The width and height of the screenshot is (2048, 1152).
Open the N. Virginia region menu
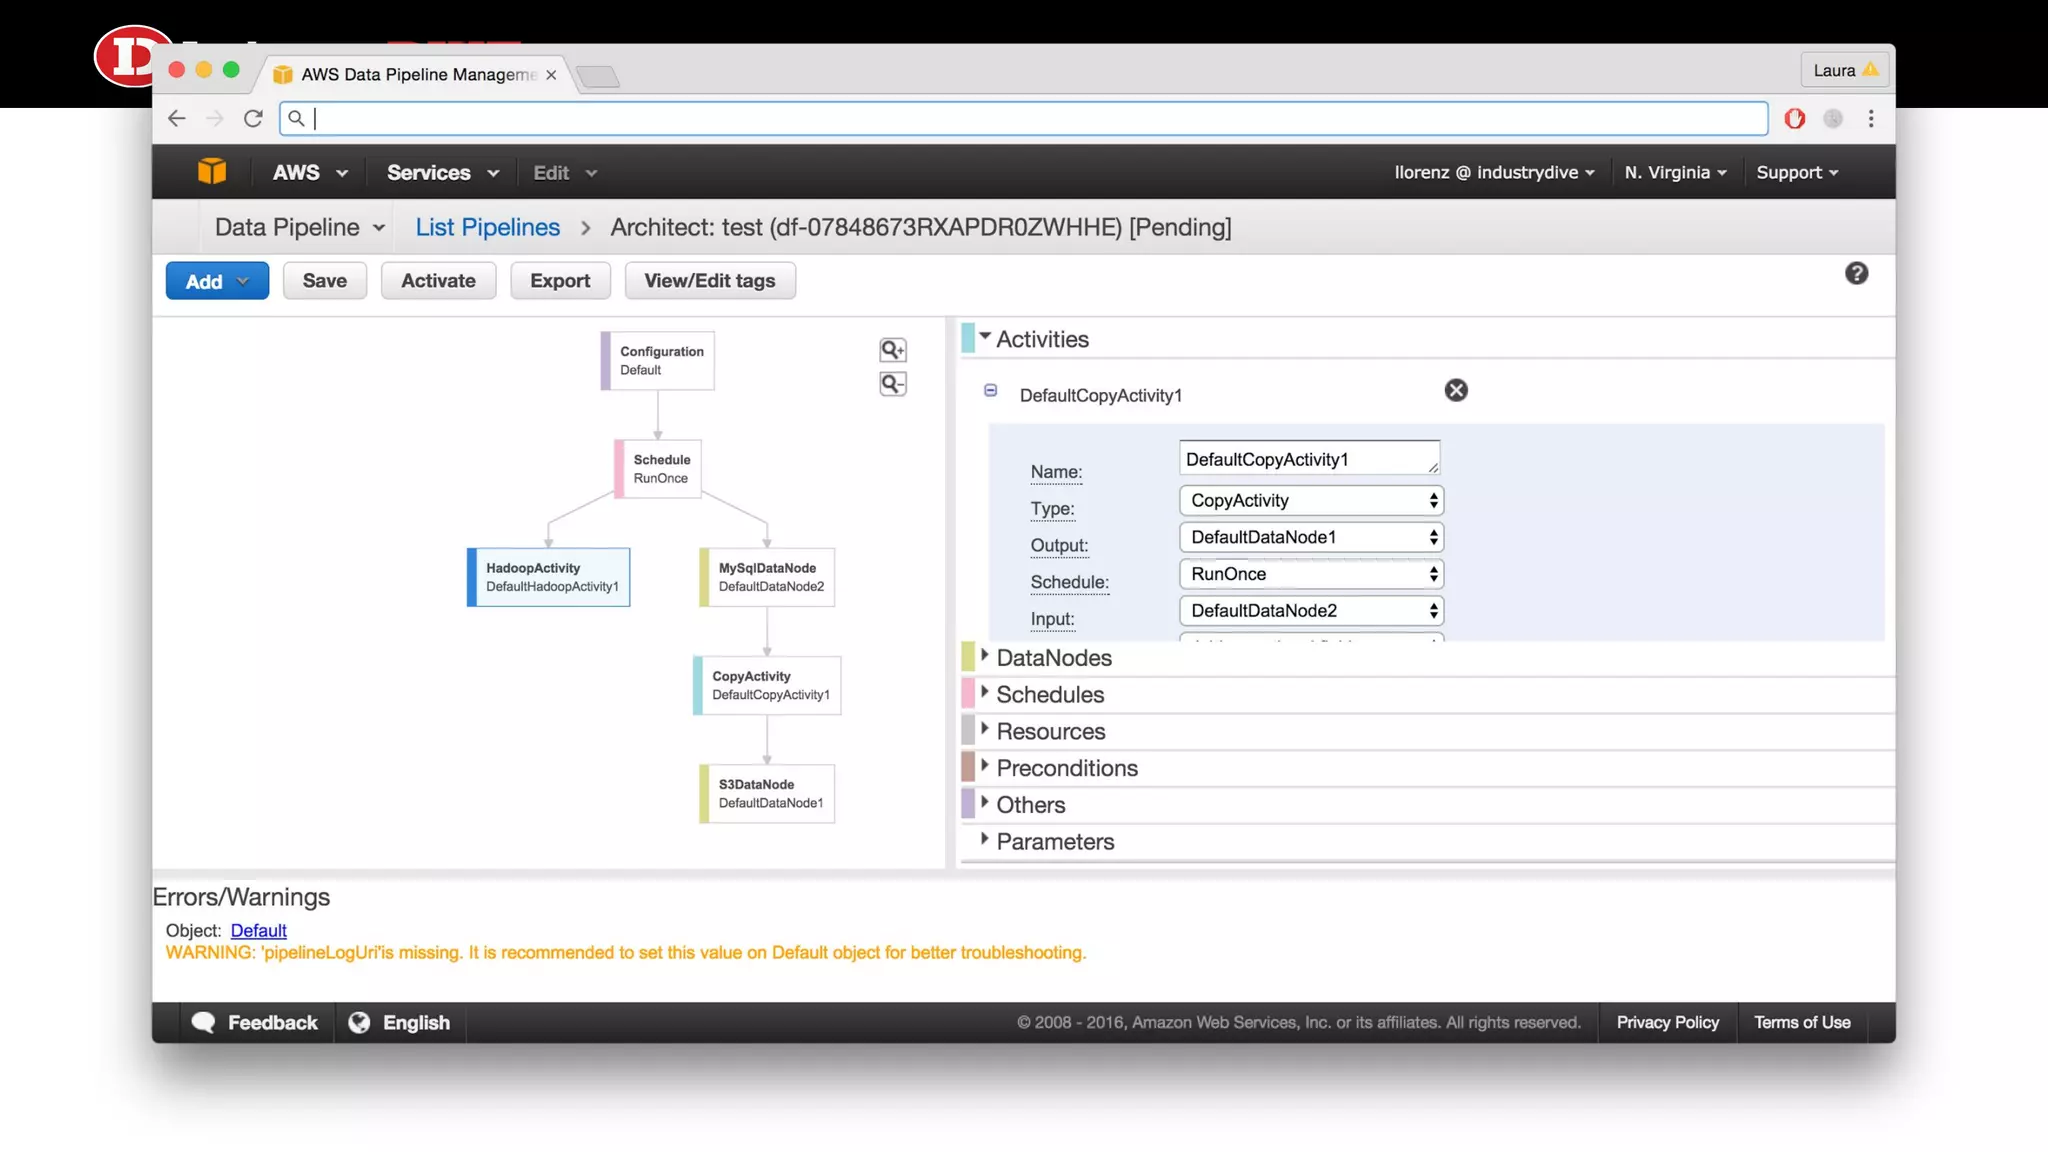tap(1675, 172)
